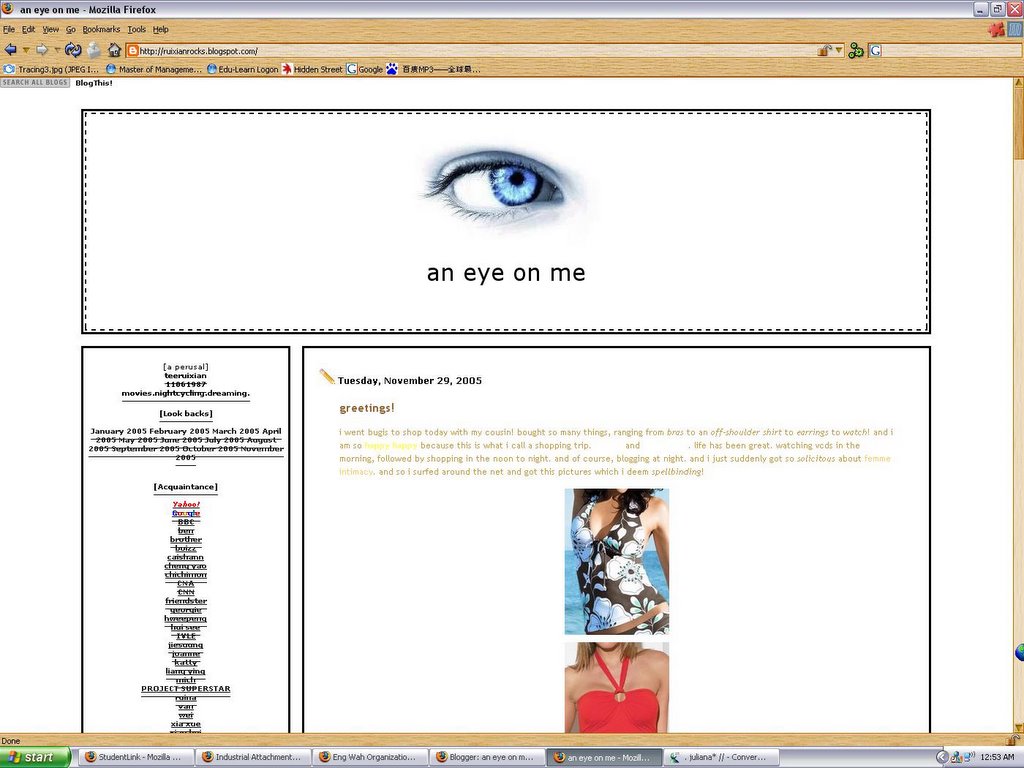Switch to the juliana conversation taskbar window
This screenshot has width=1024, height=768.
point(722,757)
